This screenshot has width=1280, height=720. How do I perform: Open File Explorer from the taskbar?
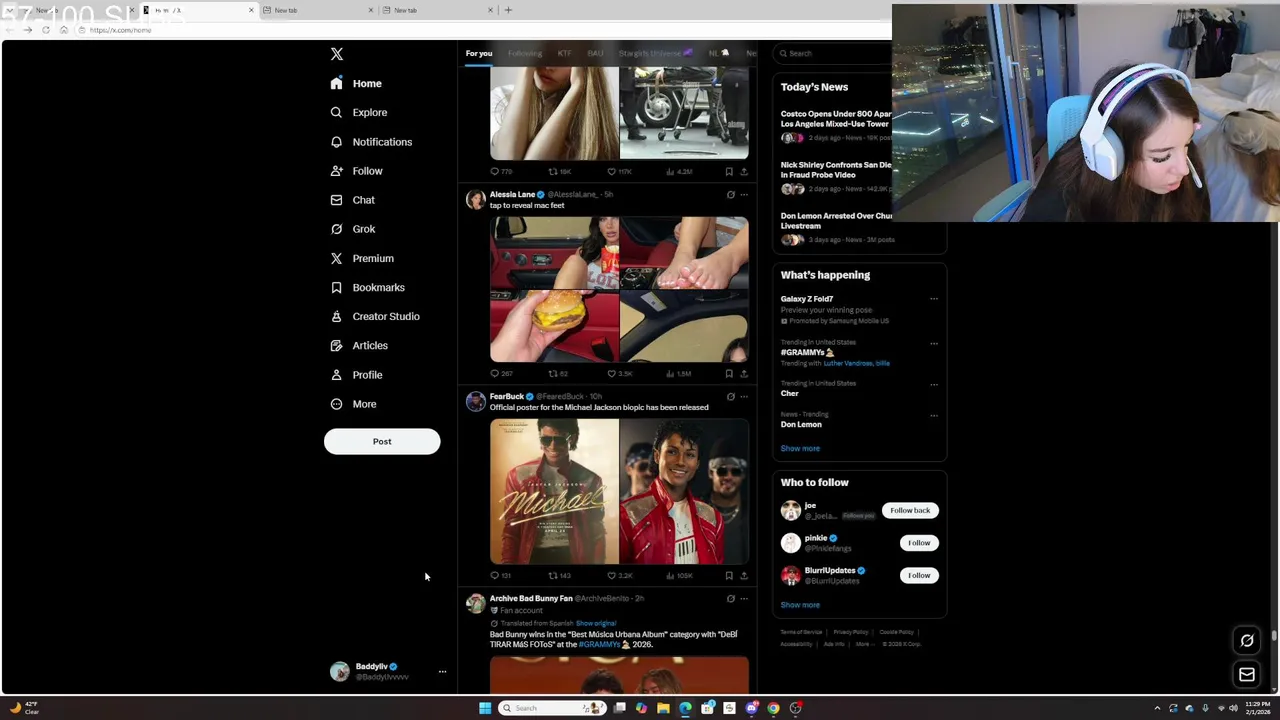(x=663, y=708)
